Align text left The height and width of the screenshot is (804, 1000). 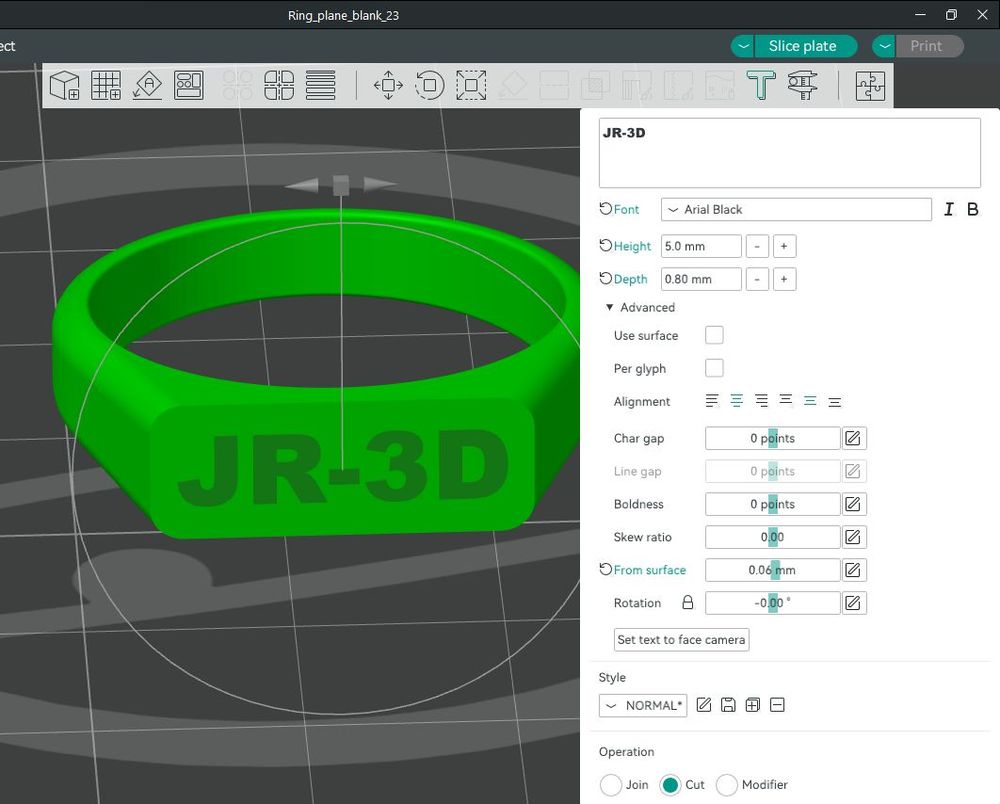point(712,401)
